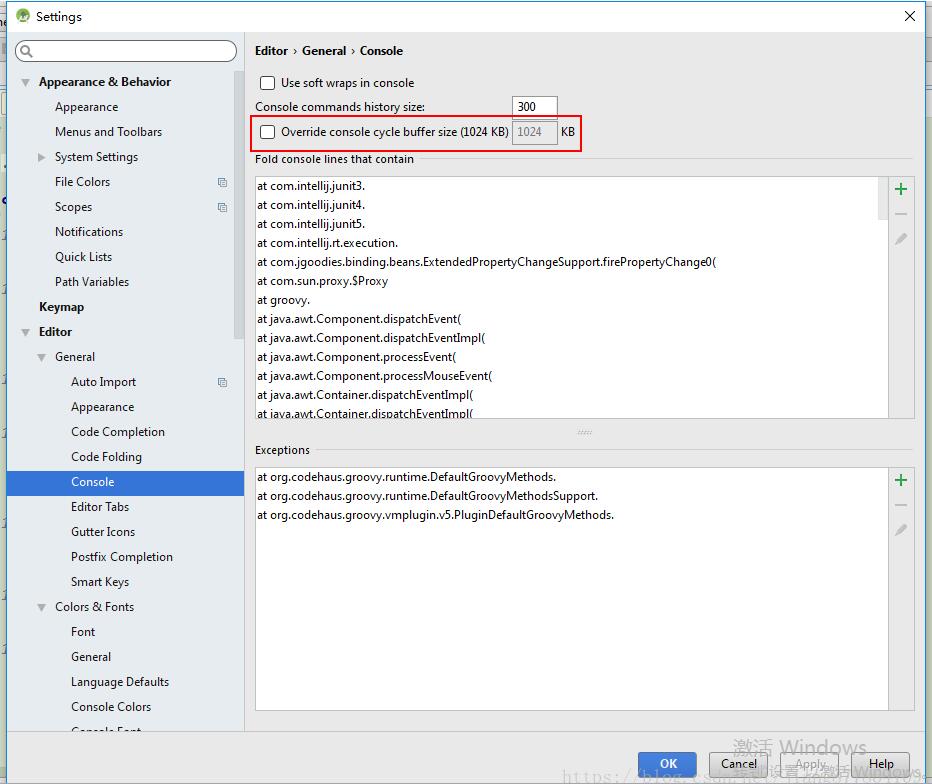Enable Use soft wraps in console
The height and width of the screenshot is (784, 932).
pos(266,83)
